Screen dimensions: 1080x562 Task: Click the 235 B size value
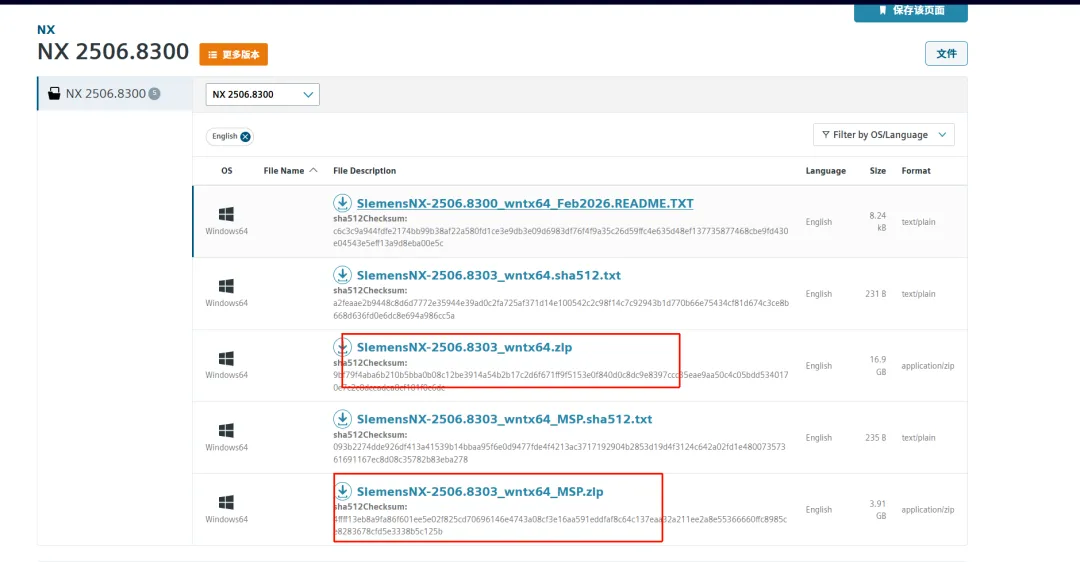(x=875, y=438)
